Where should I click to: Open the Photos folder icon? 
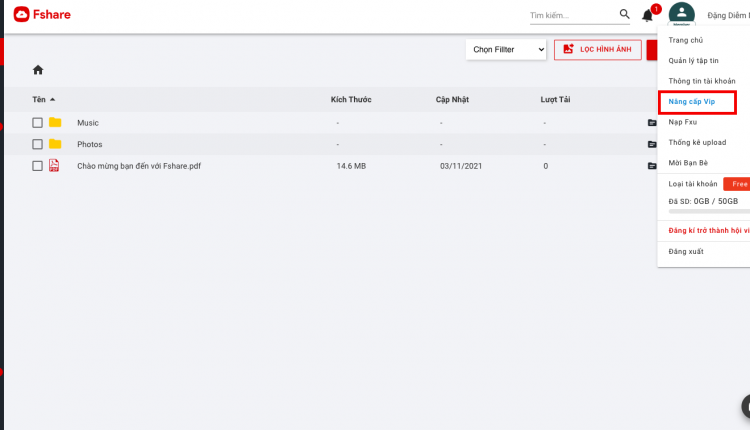55,144
